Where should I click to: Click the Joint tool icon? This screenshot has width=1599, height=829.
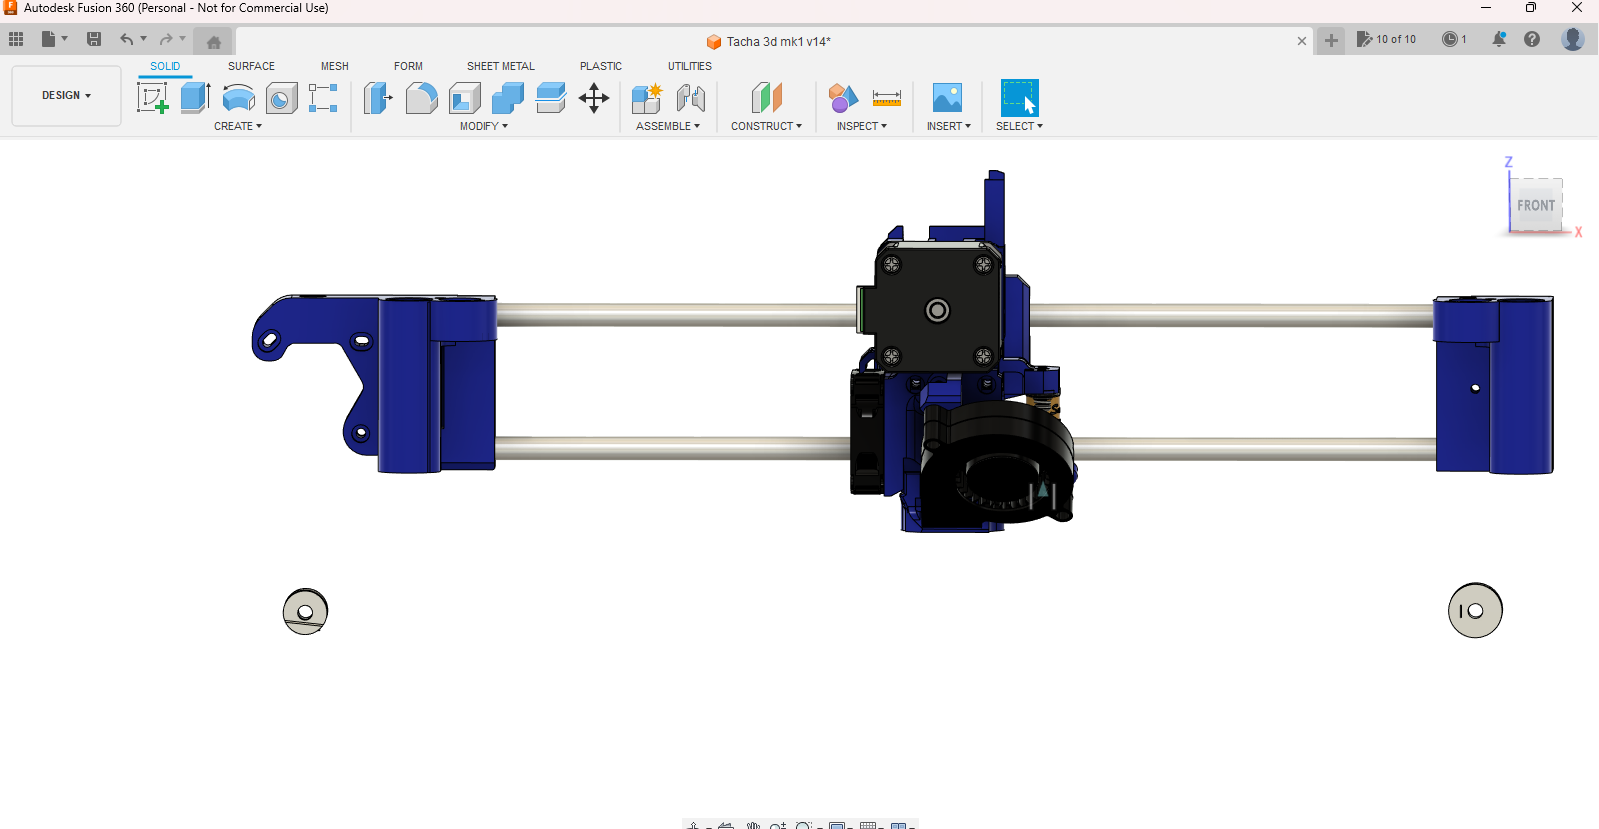coord(691,98)
